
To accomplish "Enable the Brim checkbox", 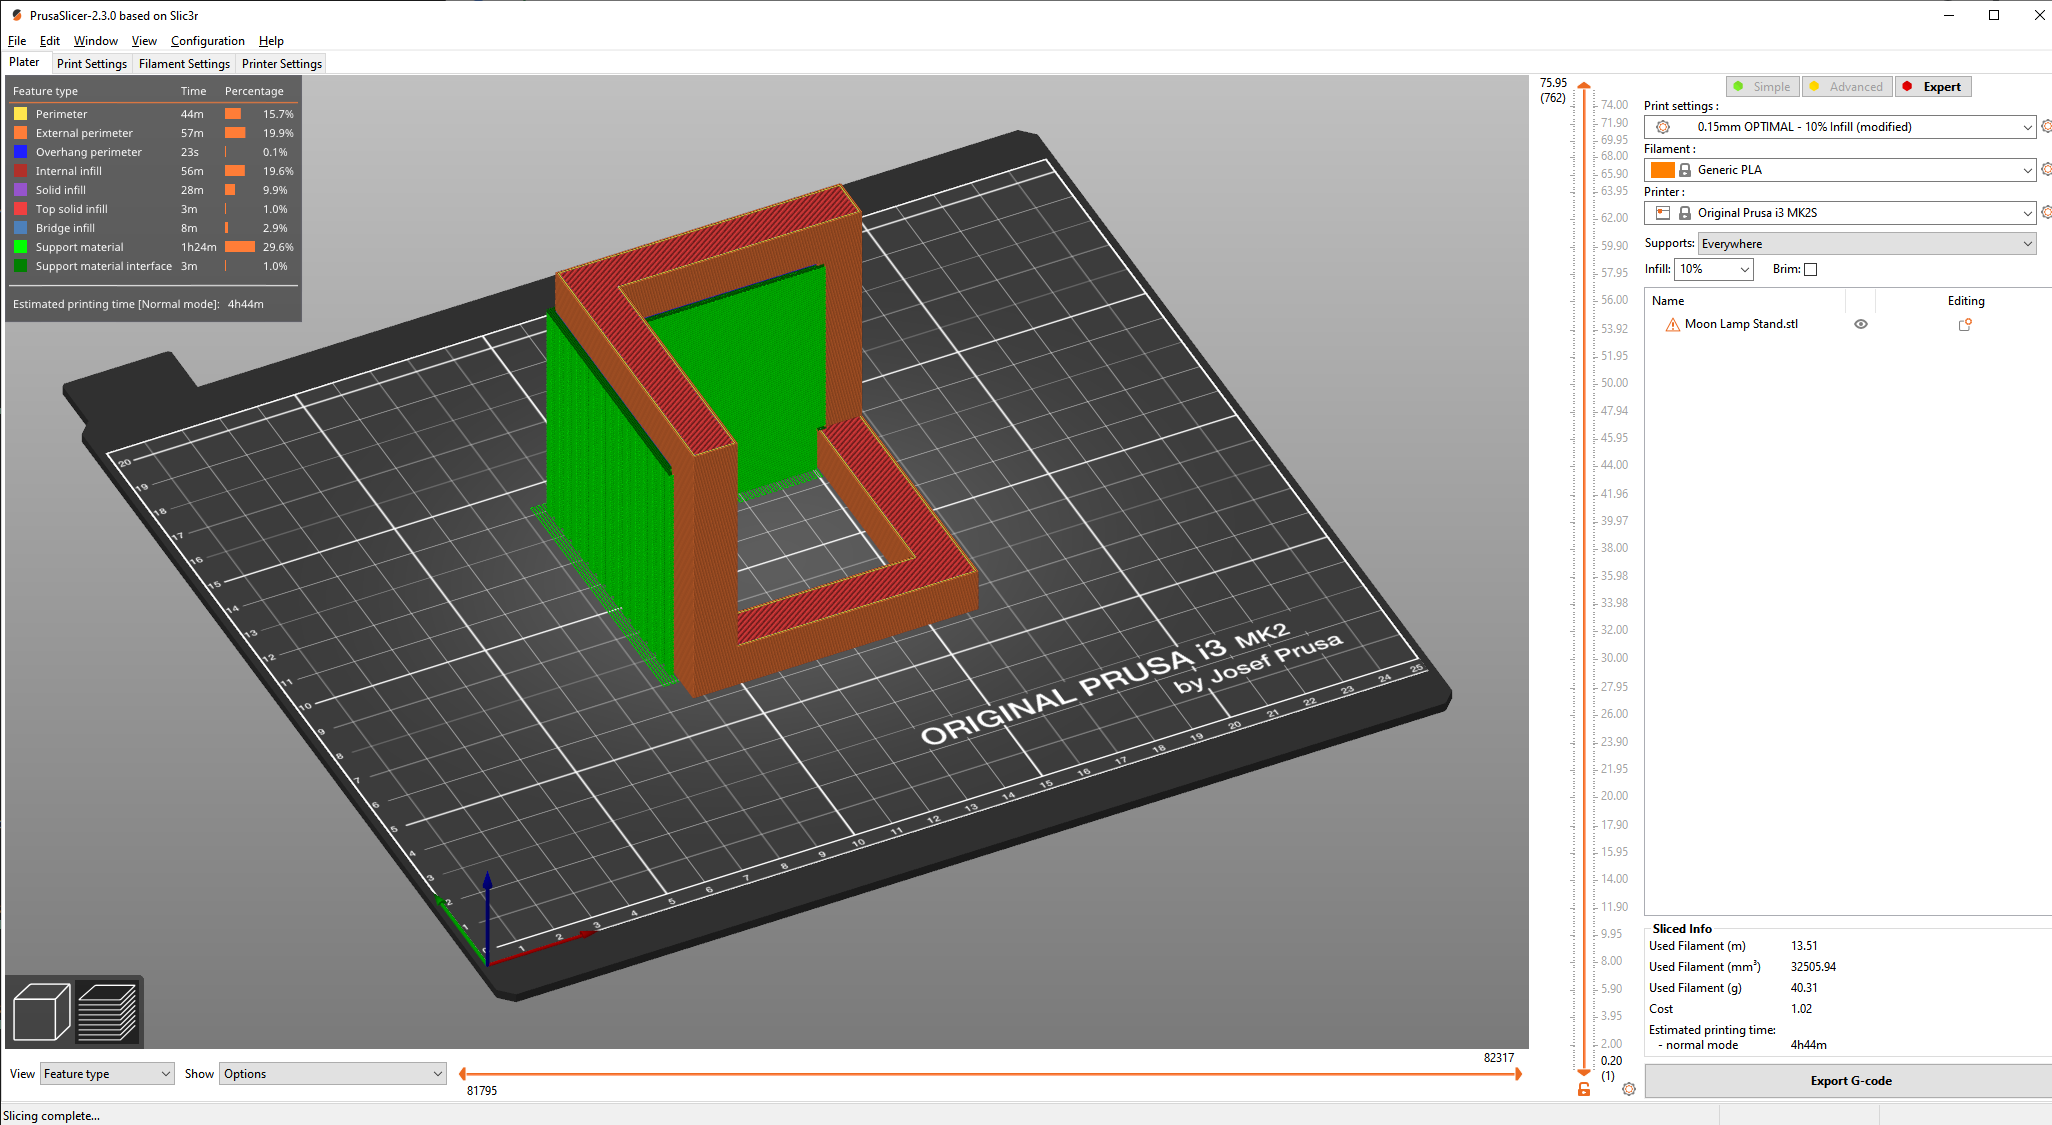I will click(1810, 269).
